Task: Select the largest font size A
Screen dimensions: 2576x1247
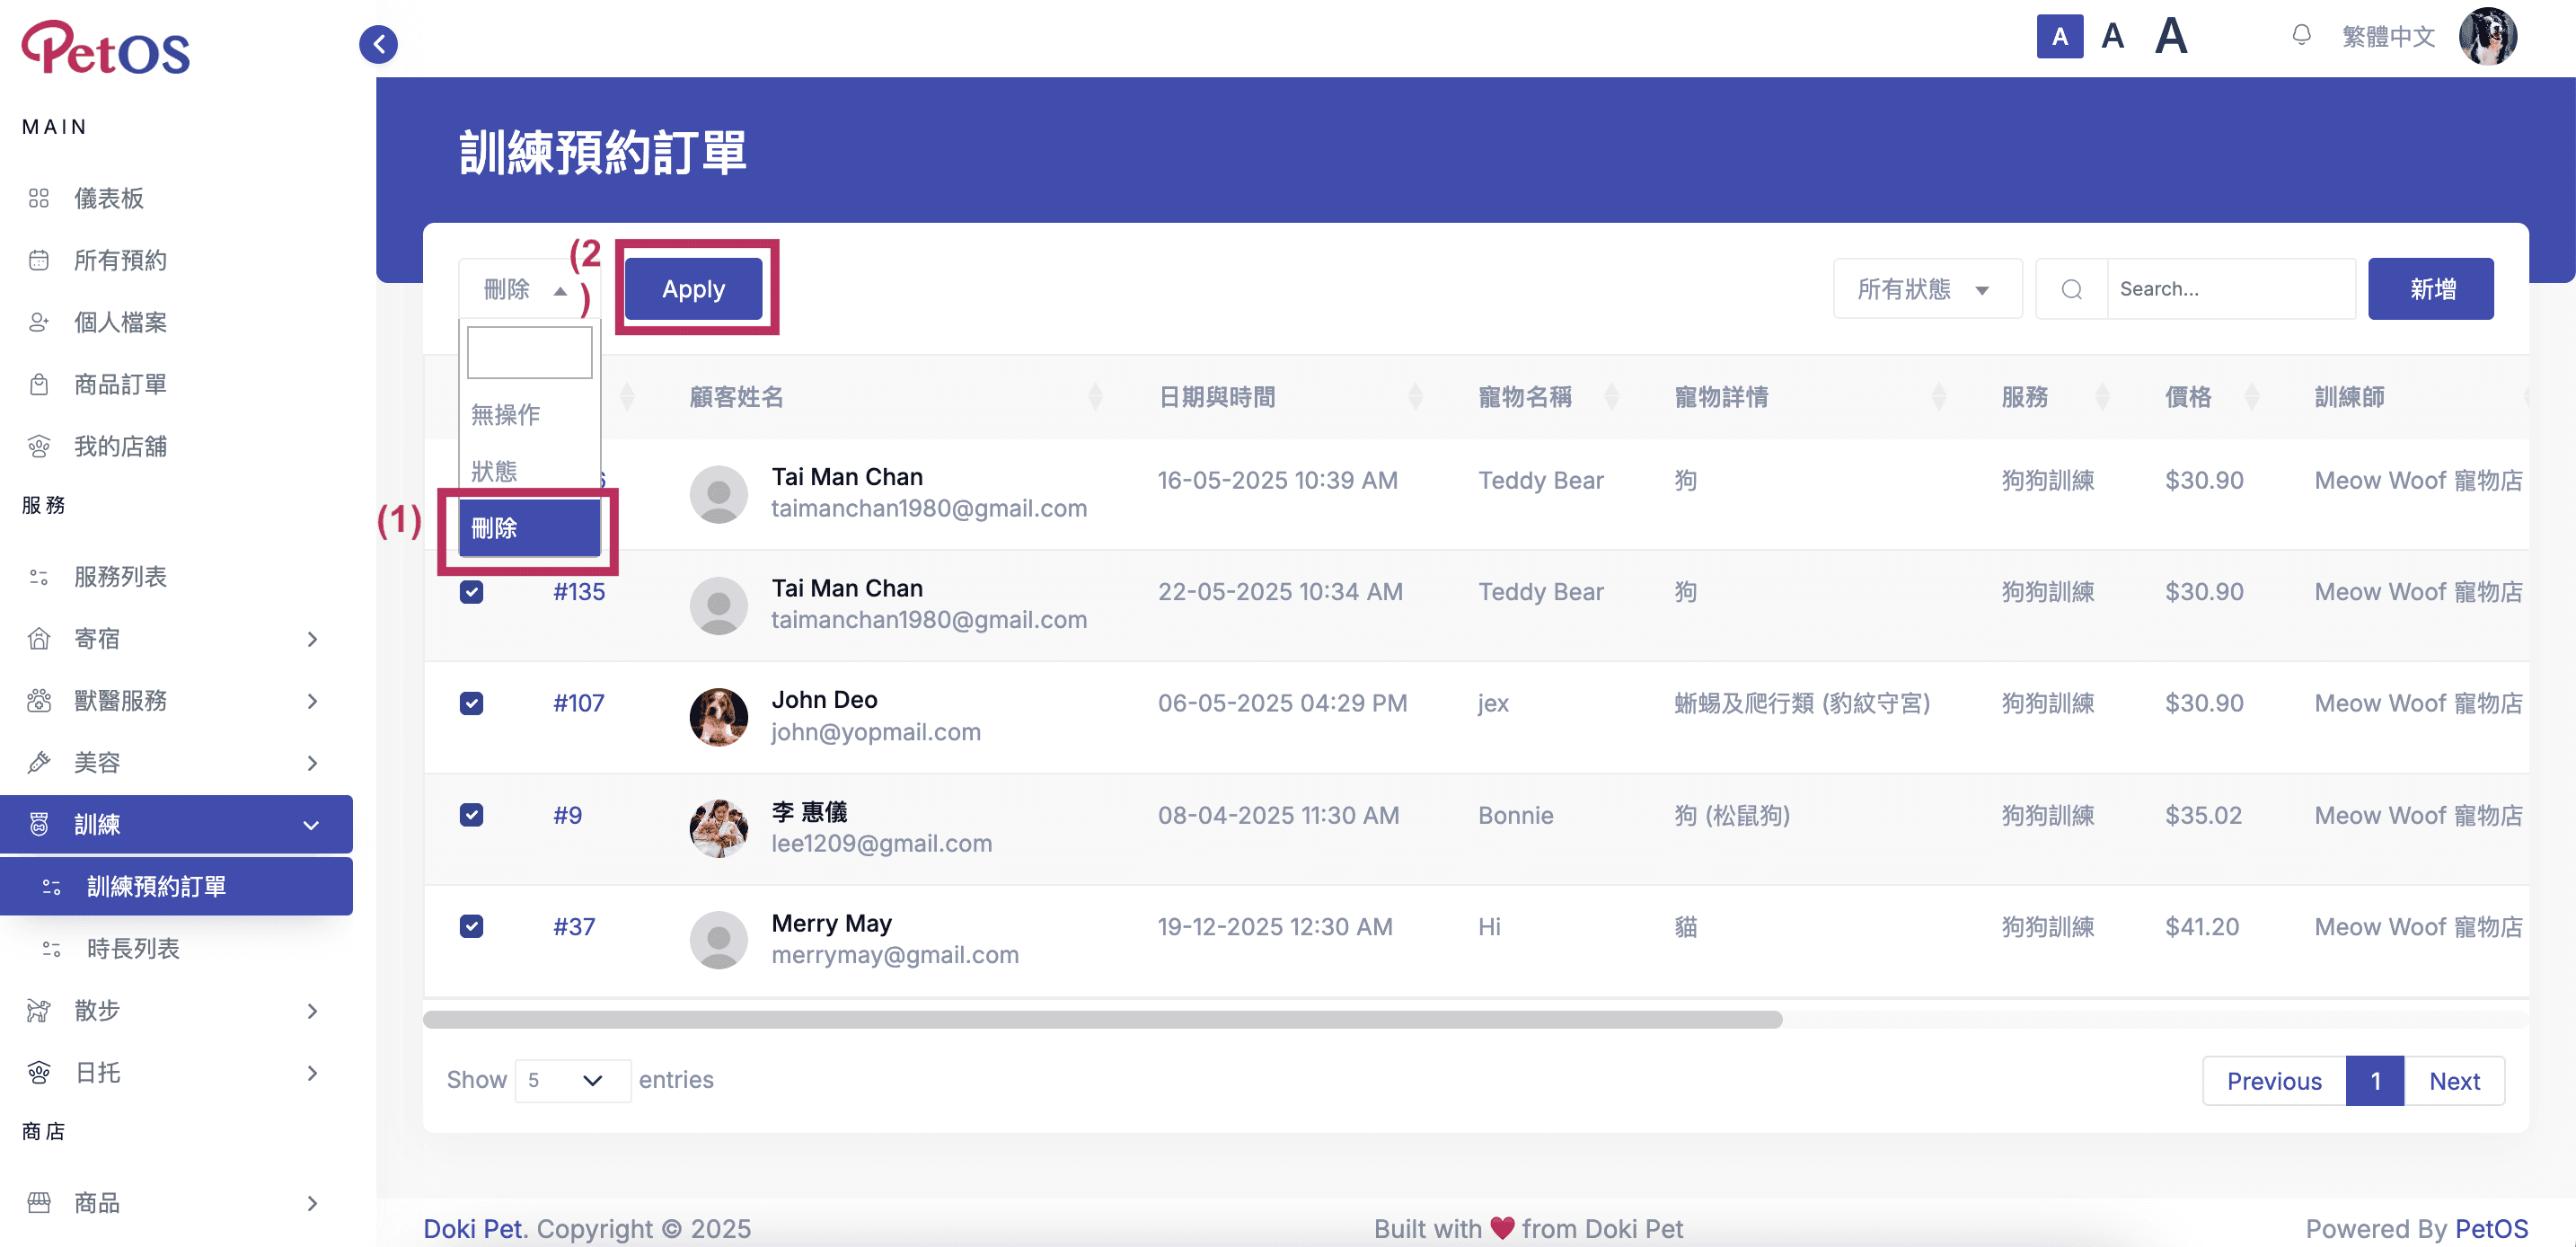Action: 2170,36
